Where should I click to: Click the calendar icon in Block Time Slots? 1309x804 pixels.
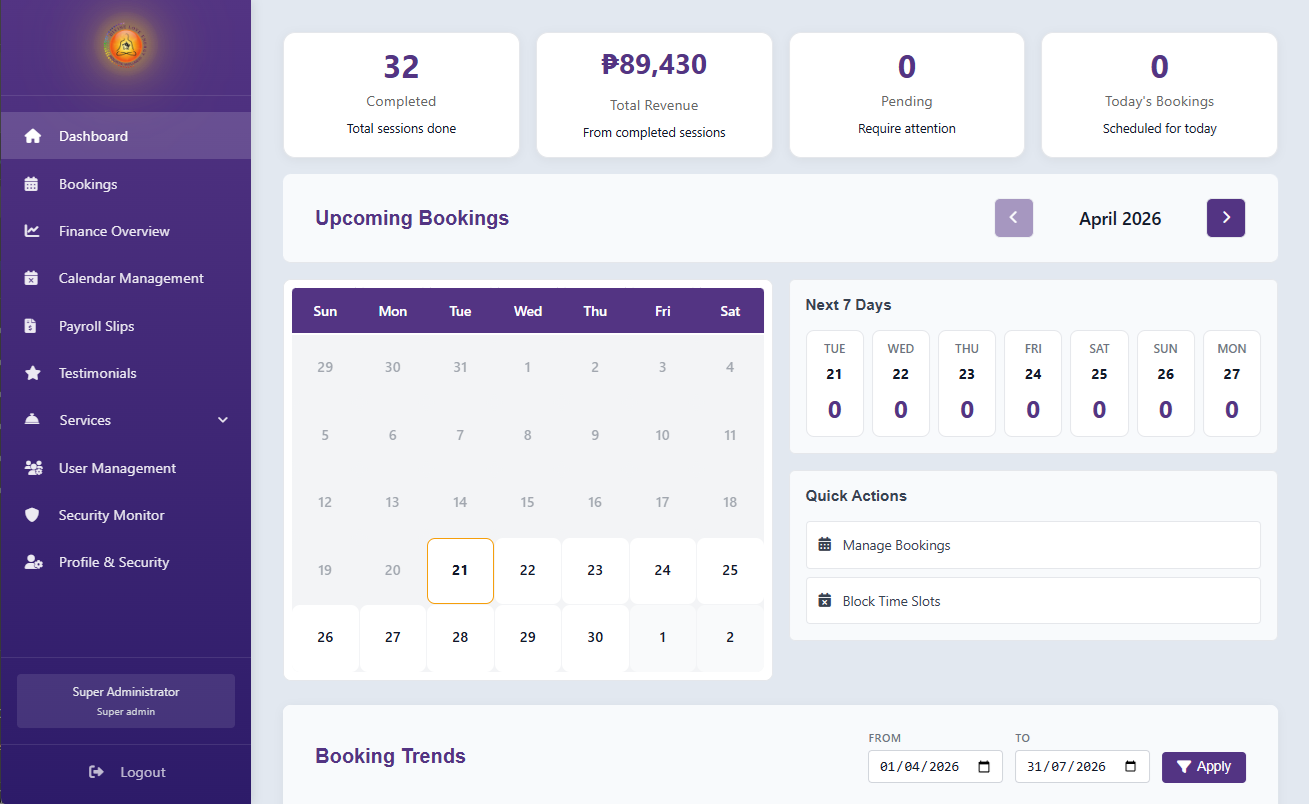pyautogui.click(x=825, y=601)
